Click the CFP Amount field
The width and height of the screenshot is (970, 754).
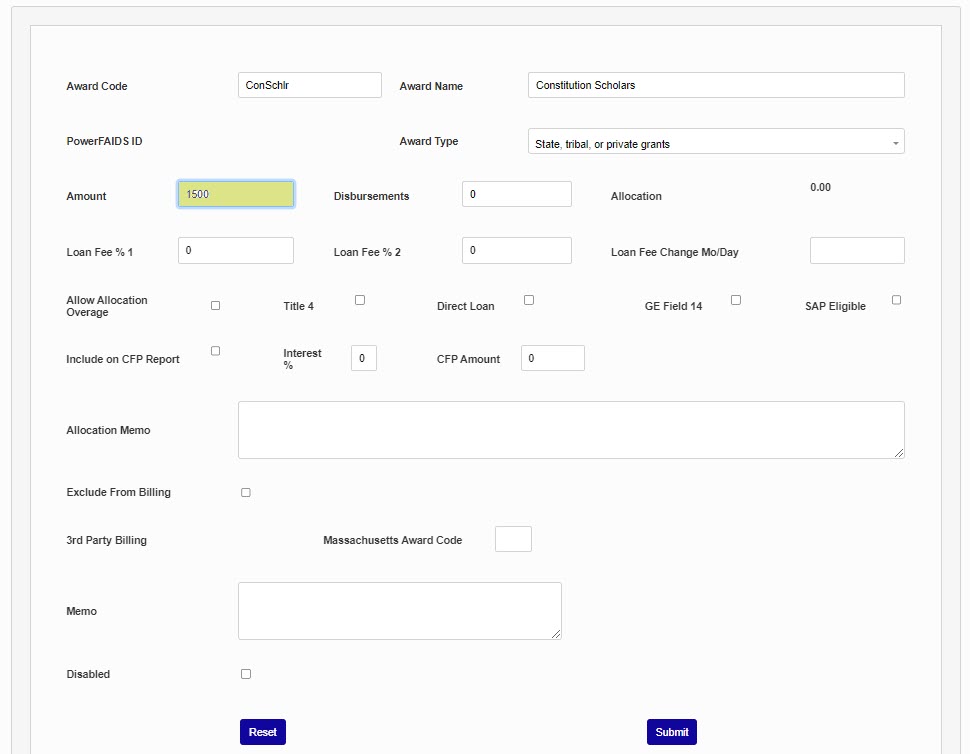pos(552,358)
